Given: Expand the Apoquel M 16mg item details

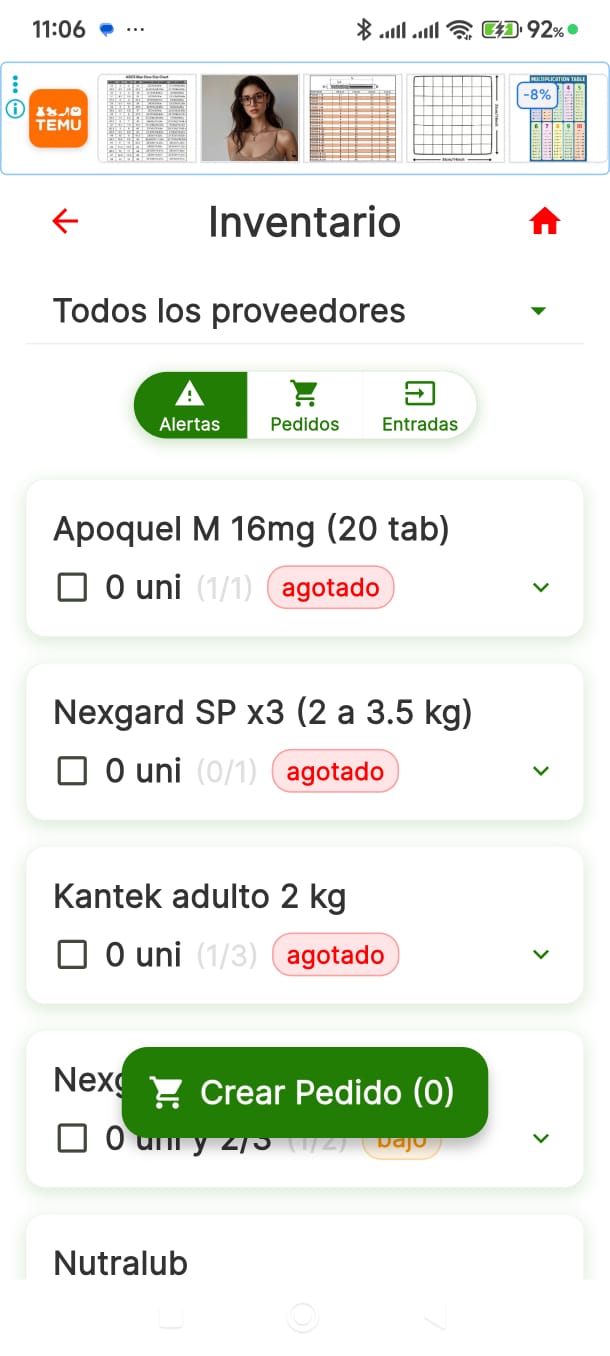Looking at the screenshot, I should click(x=540, y=587).
